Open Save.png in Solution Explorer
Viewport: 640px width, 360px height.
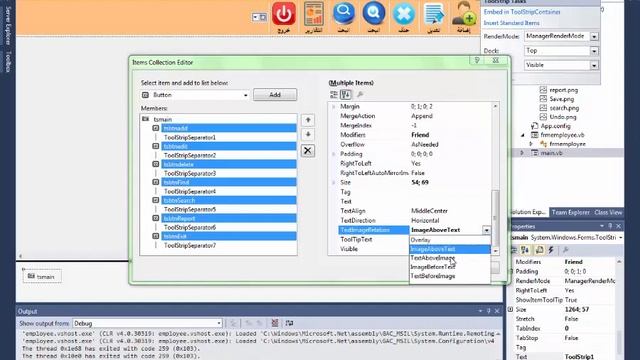coord(562,99)
